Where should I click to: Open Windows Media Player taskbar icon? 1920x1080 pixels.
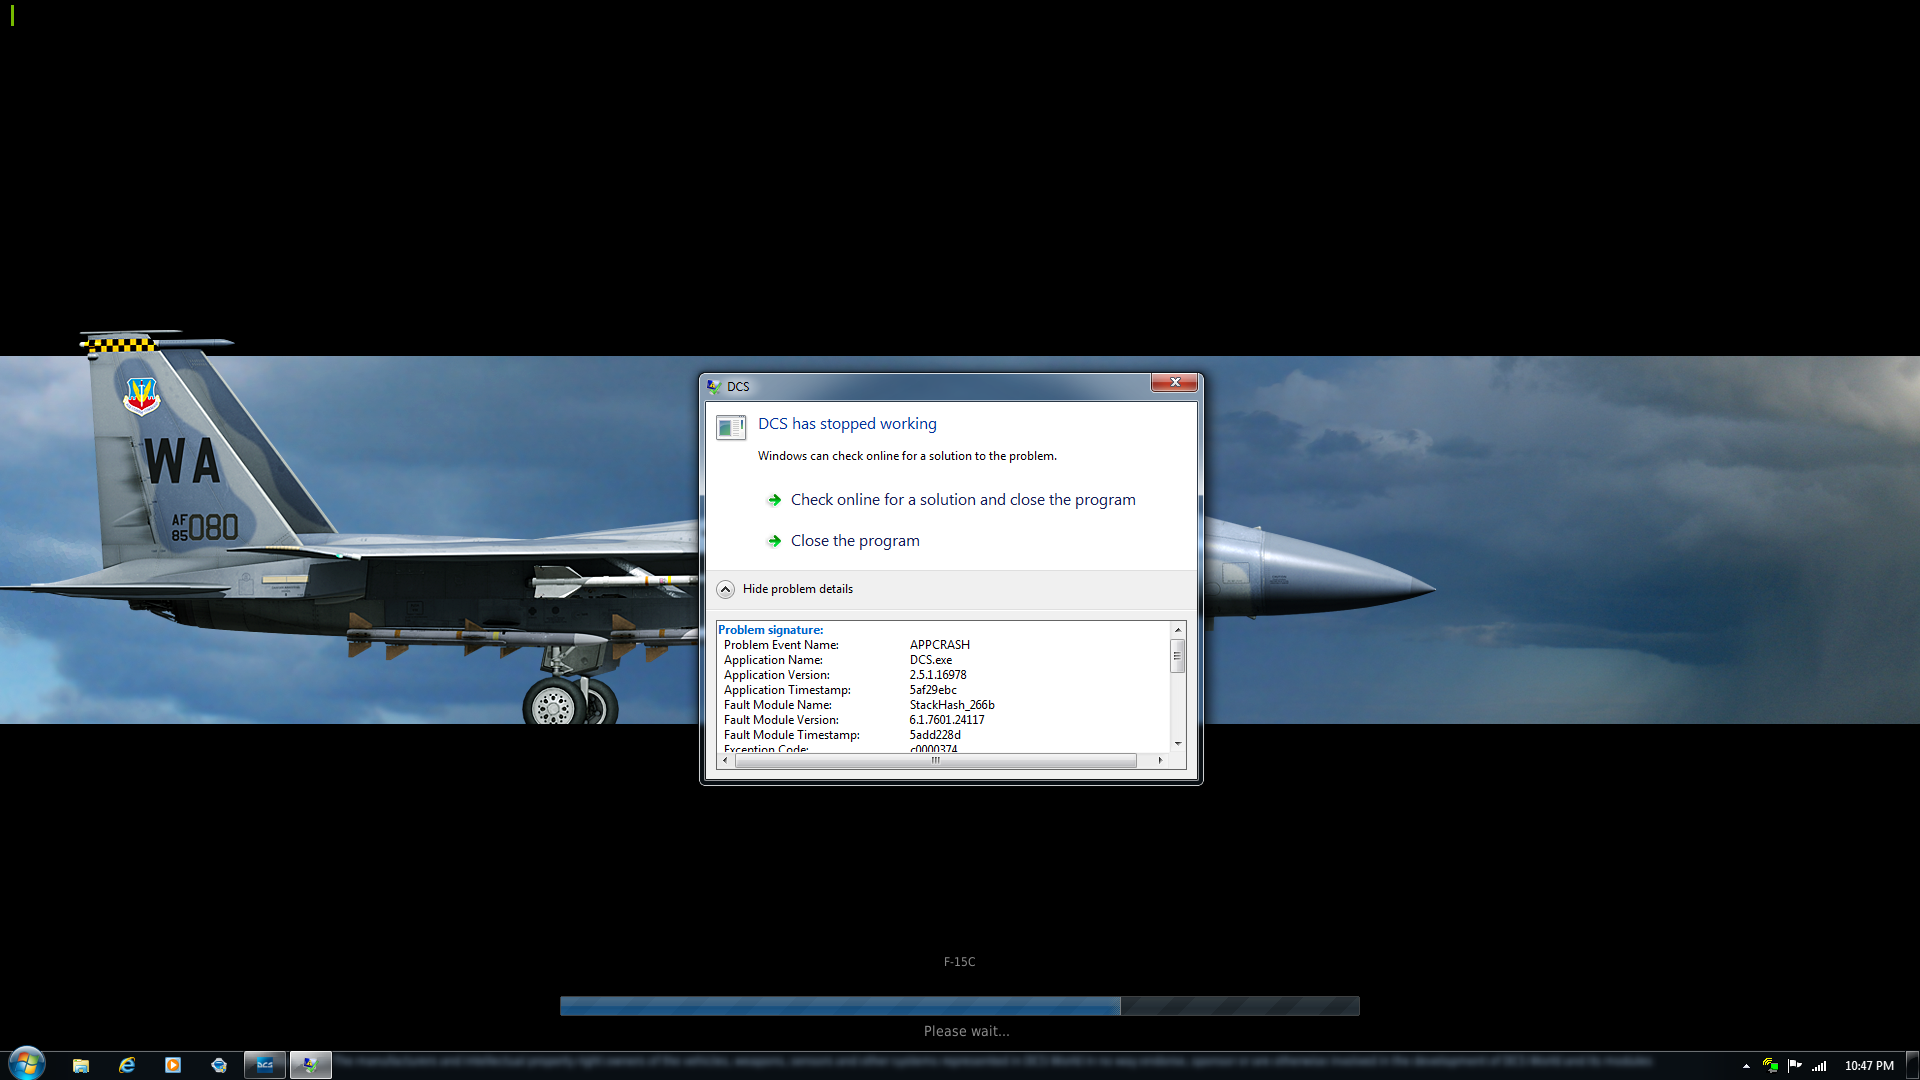pyautogui.click(x=173, y=1065)
